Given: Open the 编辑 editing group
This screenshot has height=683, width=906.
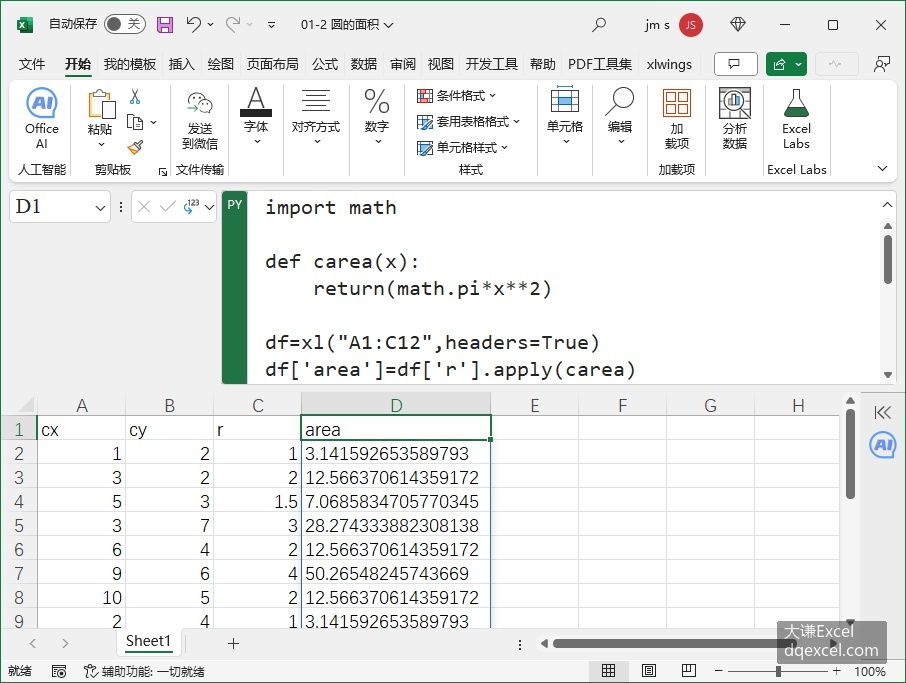Looking at the screenshot, I should pos(620,116).
